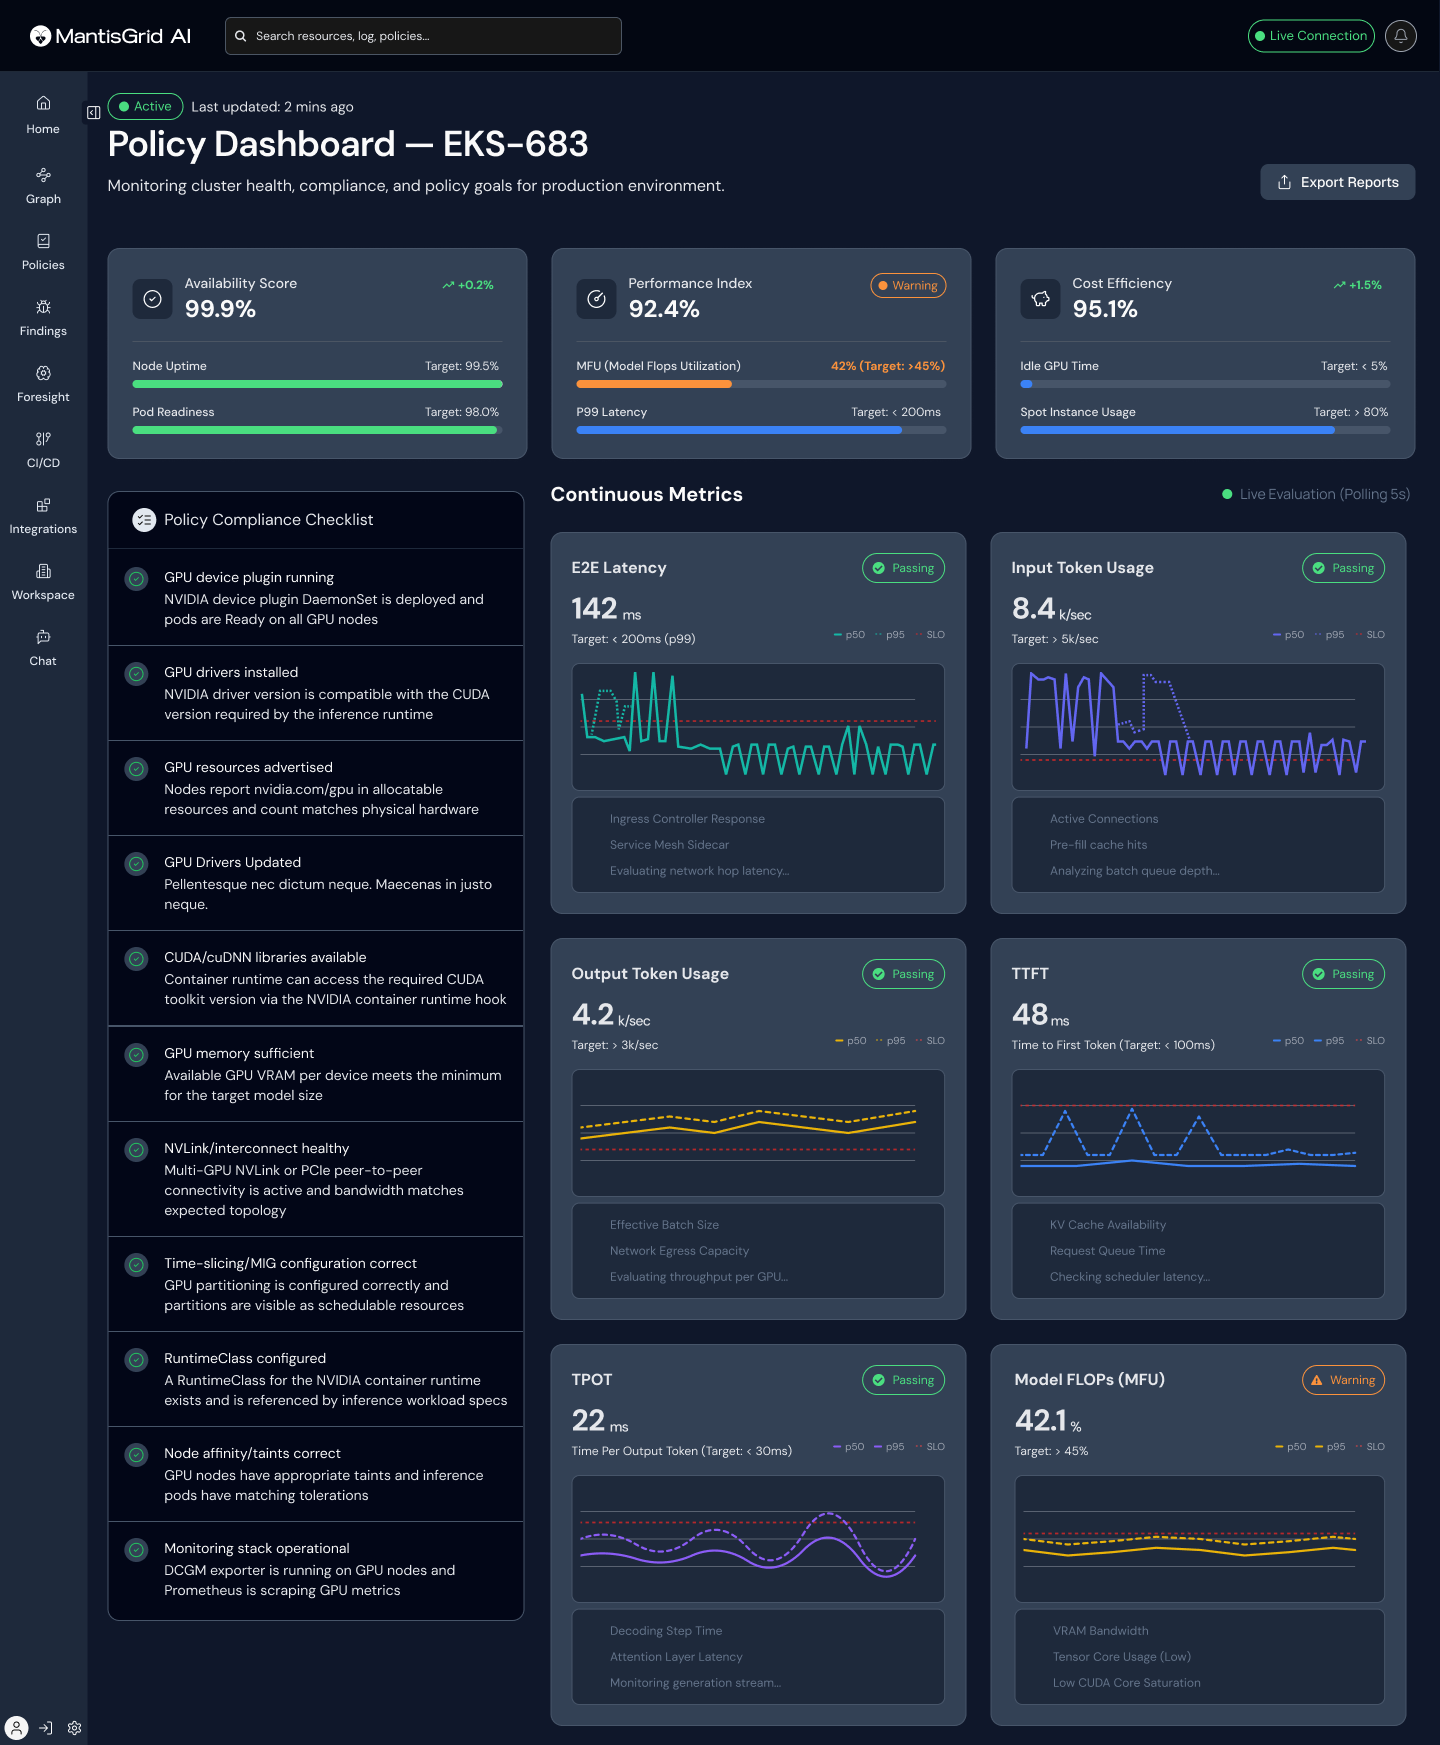Click the search resources input field
The image size is (1440, 1745).
click(x=423, y=36)
